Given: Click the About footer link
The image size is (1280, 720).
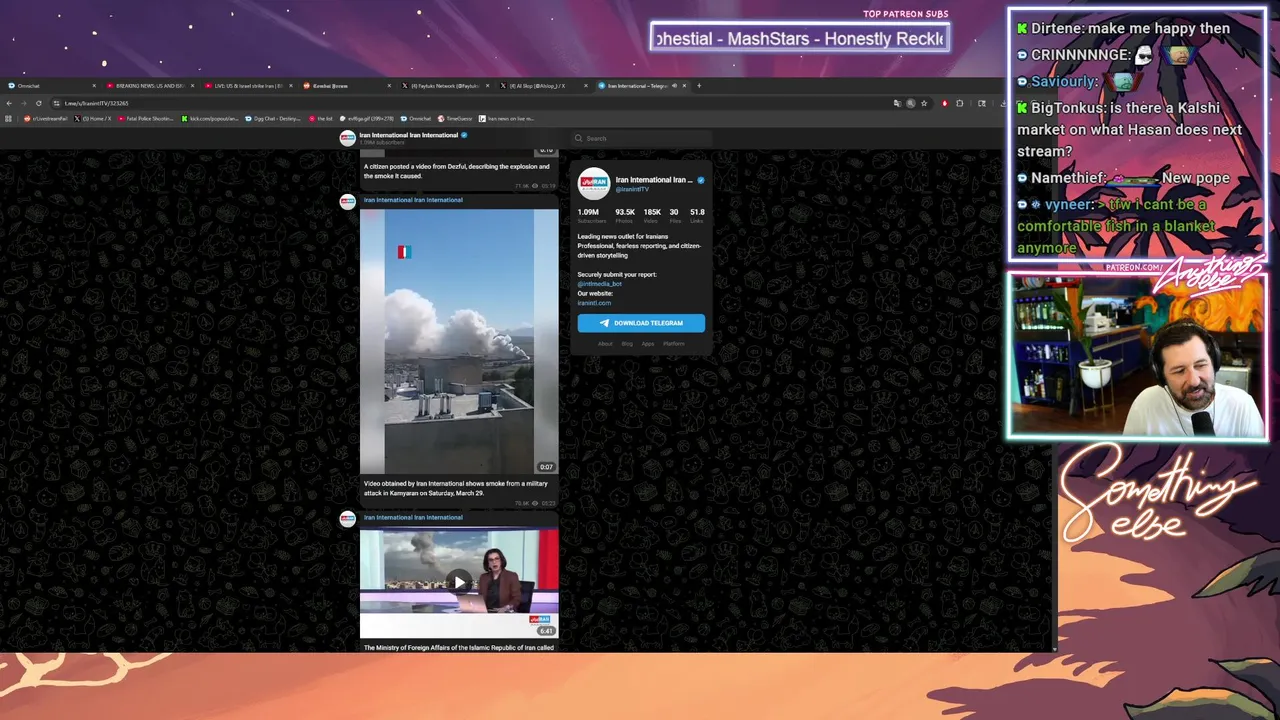Looking at the screenshot, I should pyautogui.click(x=605, y=344).
